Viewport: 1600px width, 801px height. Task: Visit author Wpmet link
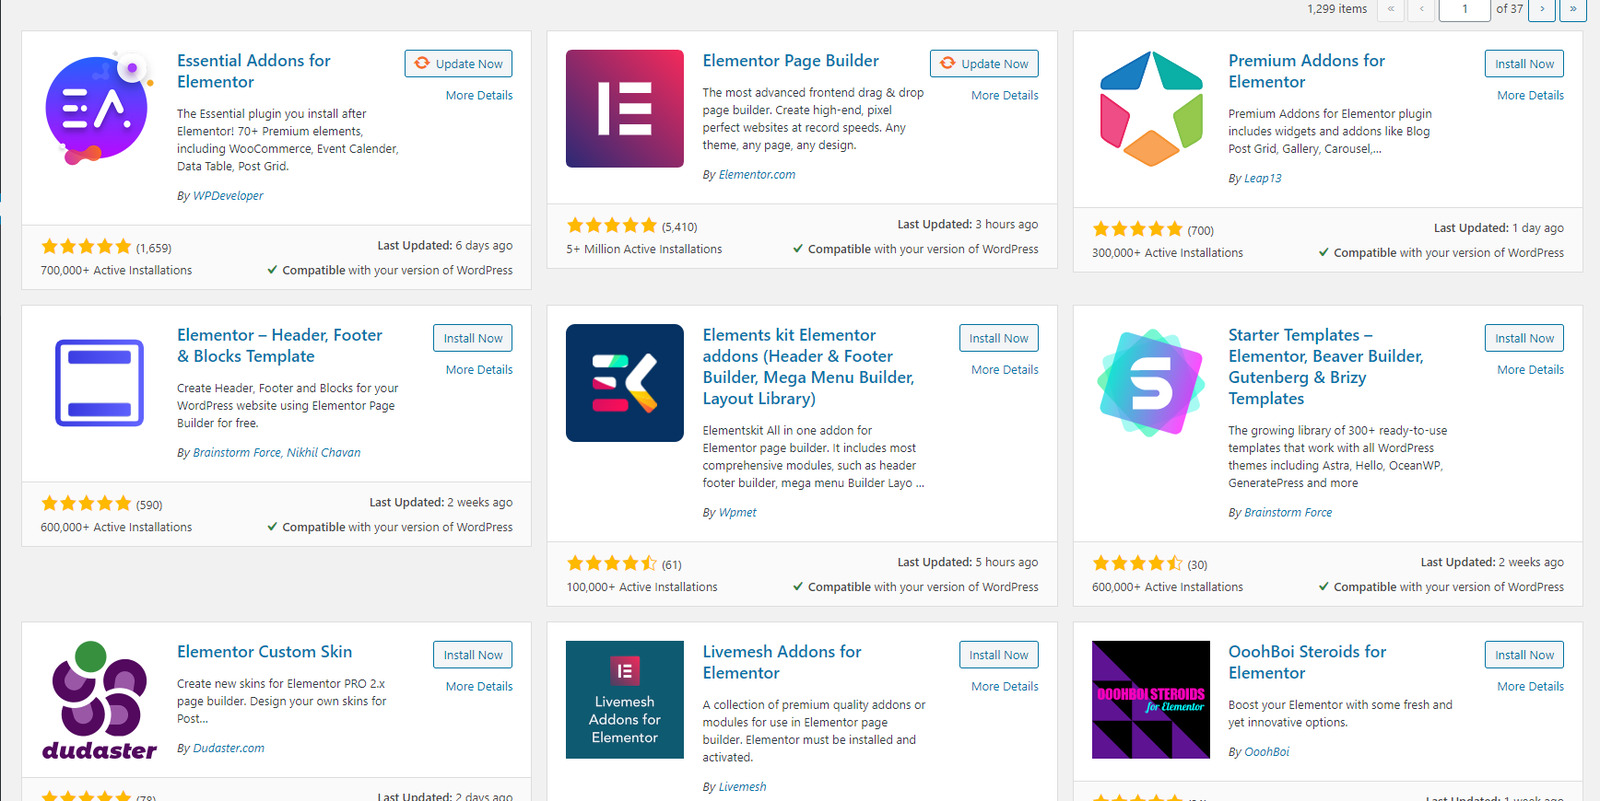737,513
